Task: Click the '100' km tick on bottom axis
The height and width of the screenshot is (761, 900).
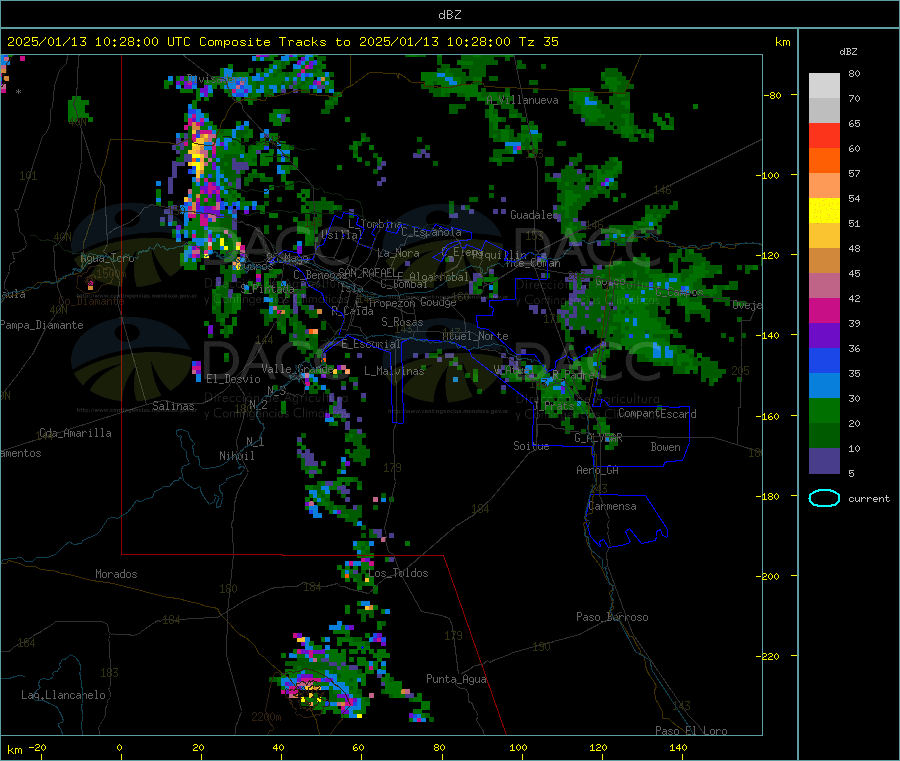Action: click(x=518, y=747)
